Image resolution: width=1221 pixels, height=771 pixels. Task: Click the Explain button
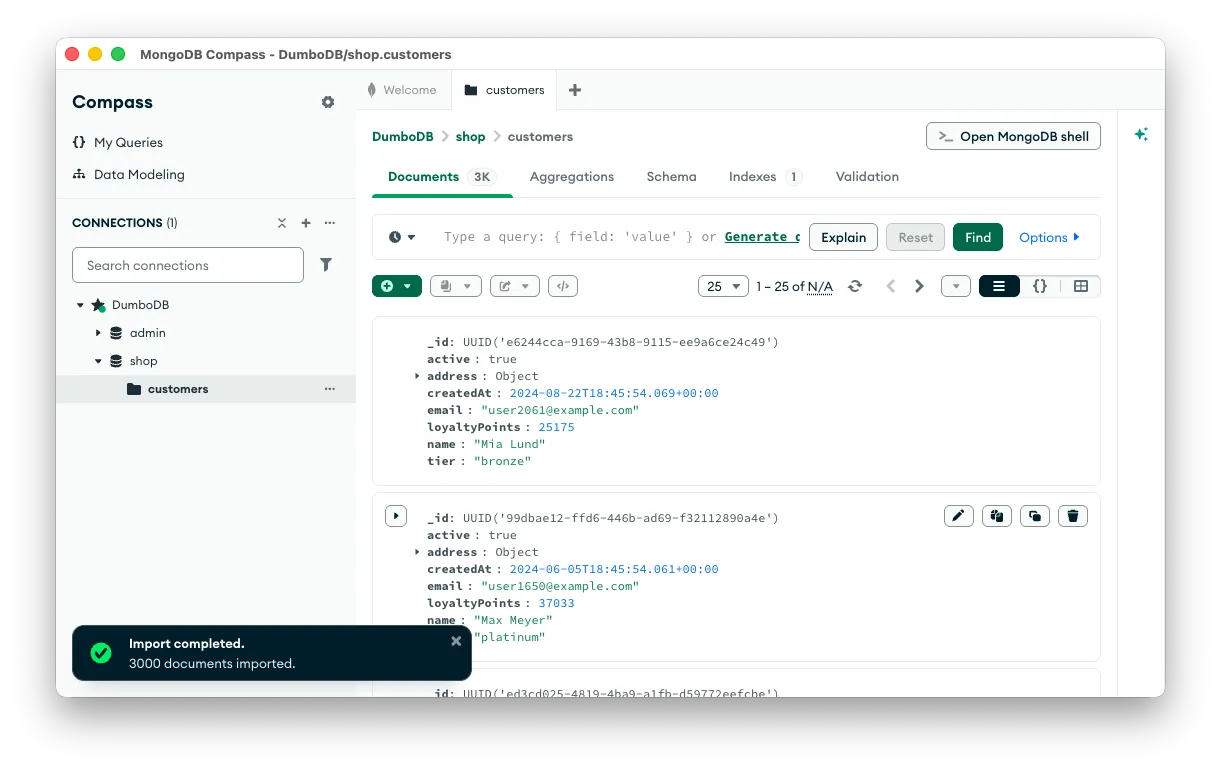(x=843, y=237)
